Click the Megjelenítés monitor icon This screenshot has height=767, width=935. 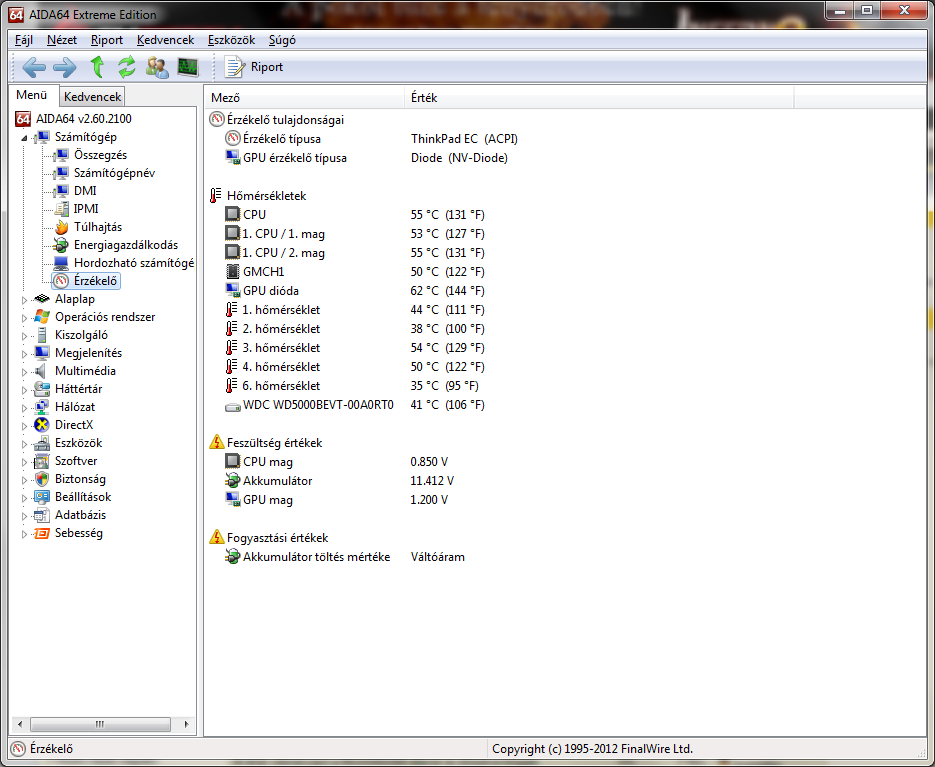(x=42, y=353)
